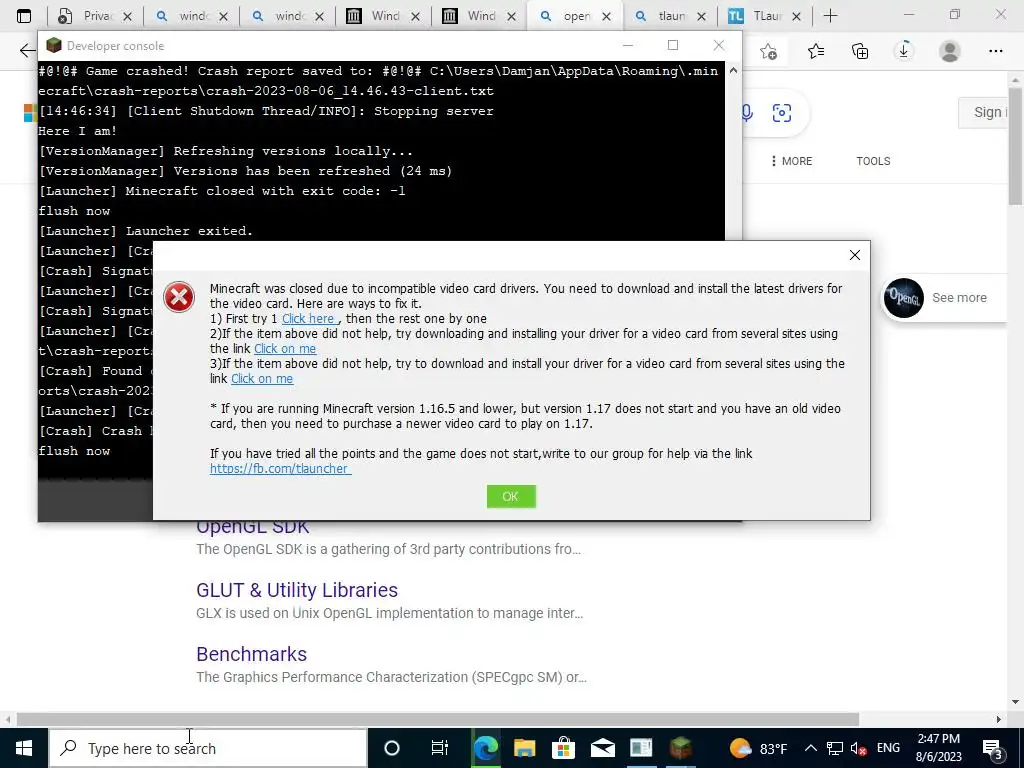This screenshot has height=768, width=1024.
Task: Open File Explorer from taskbar
Action: 524,748
